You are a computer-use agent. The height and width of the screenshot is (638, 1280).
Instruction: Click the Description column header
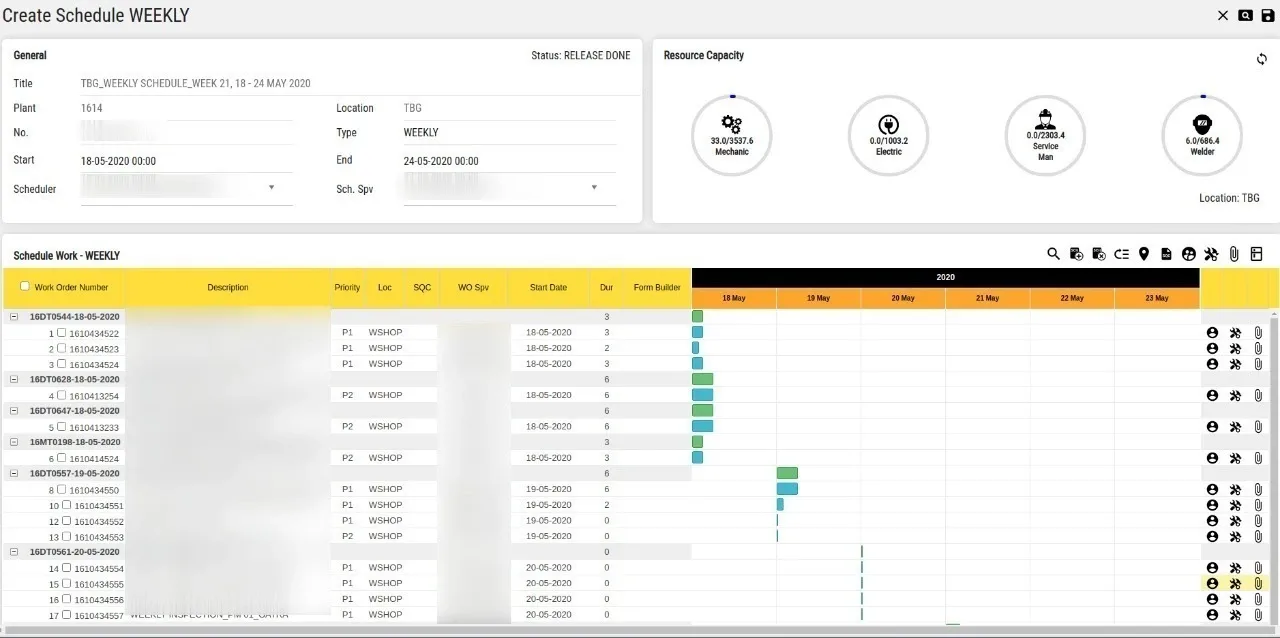click(228, 288)
